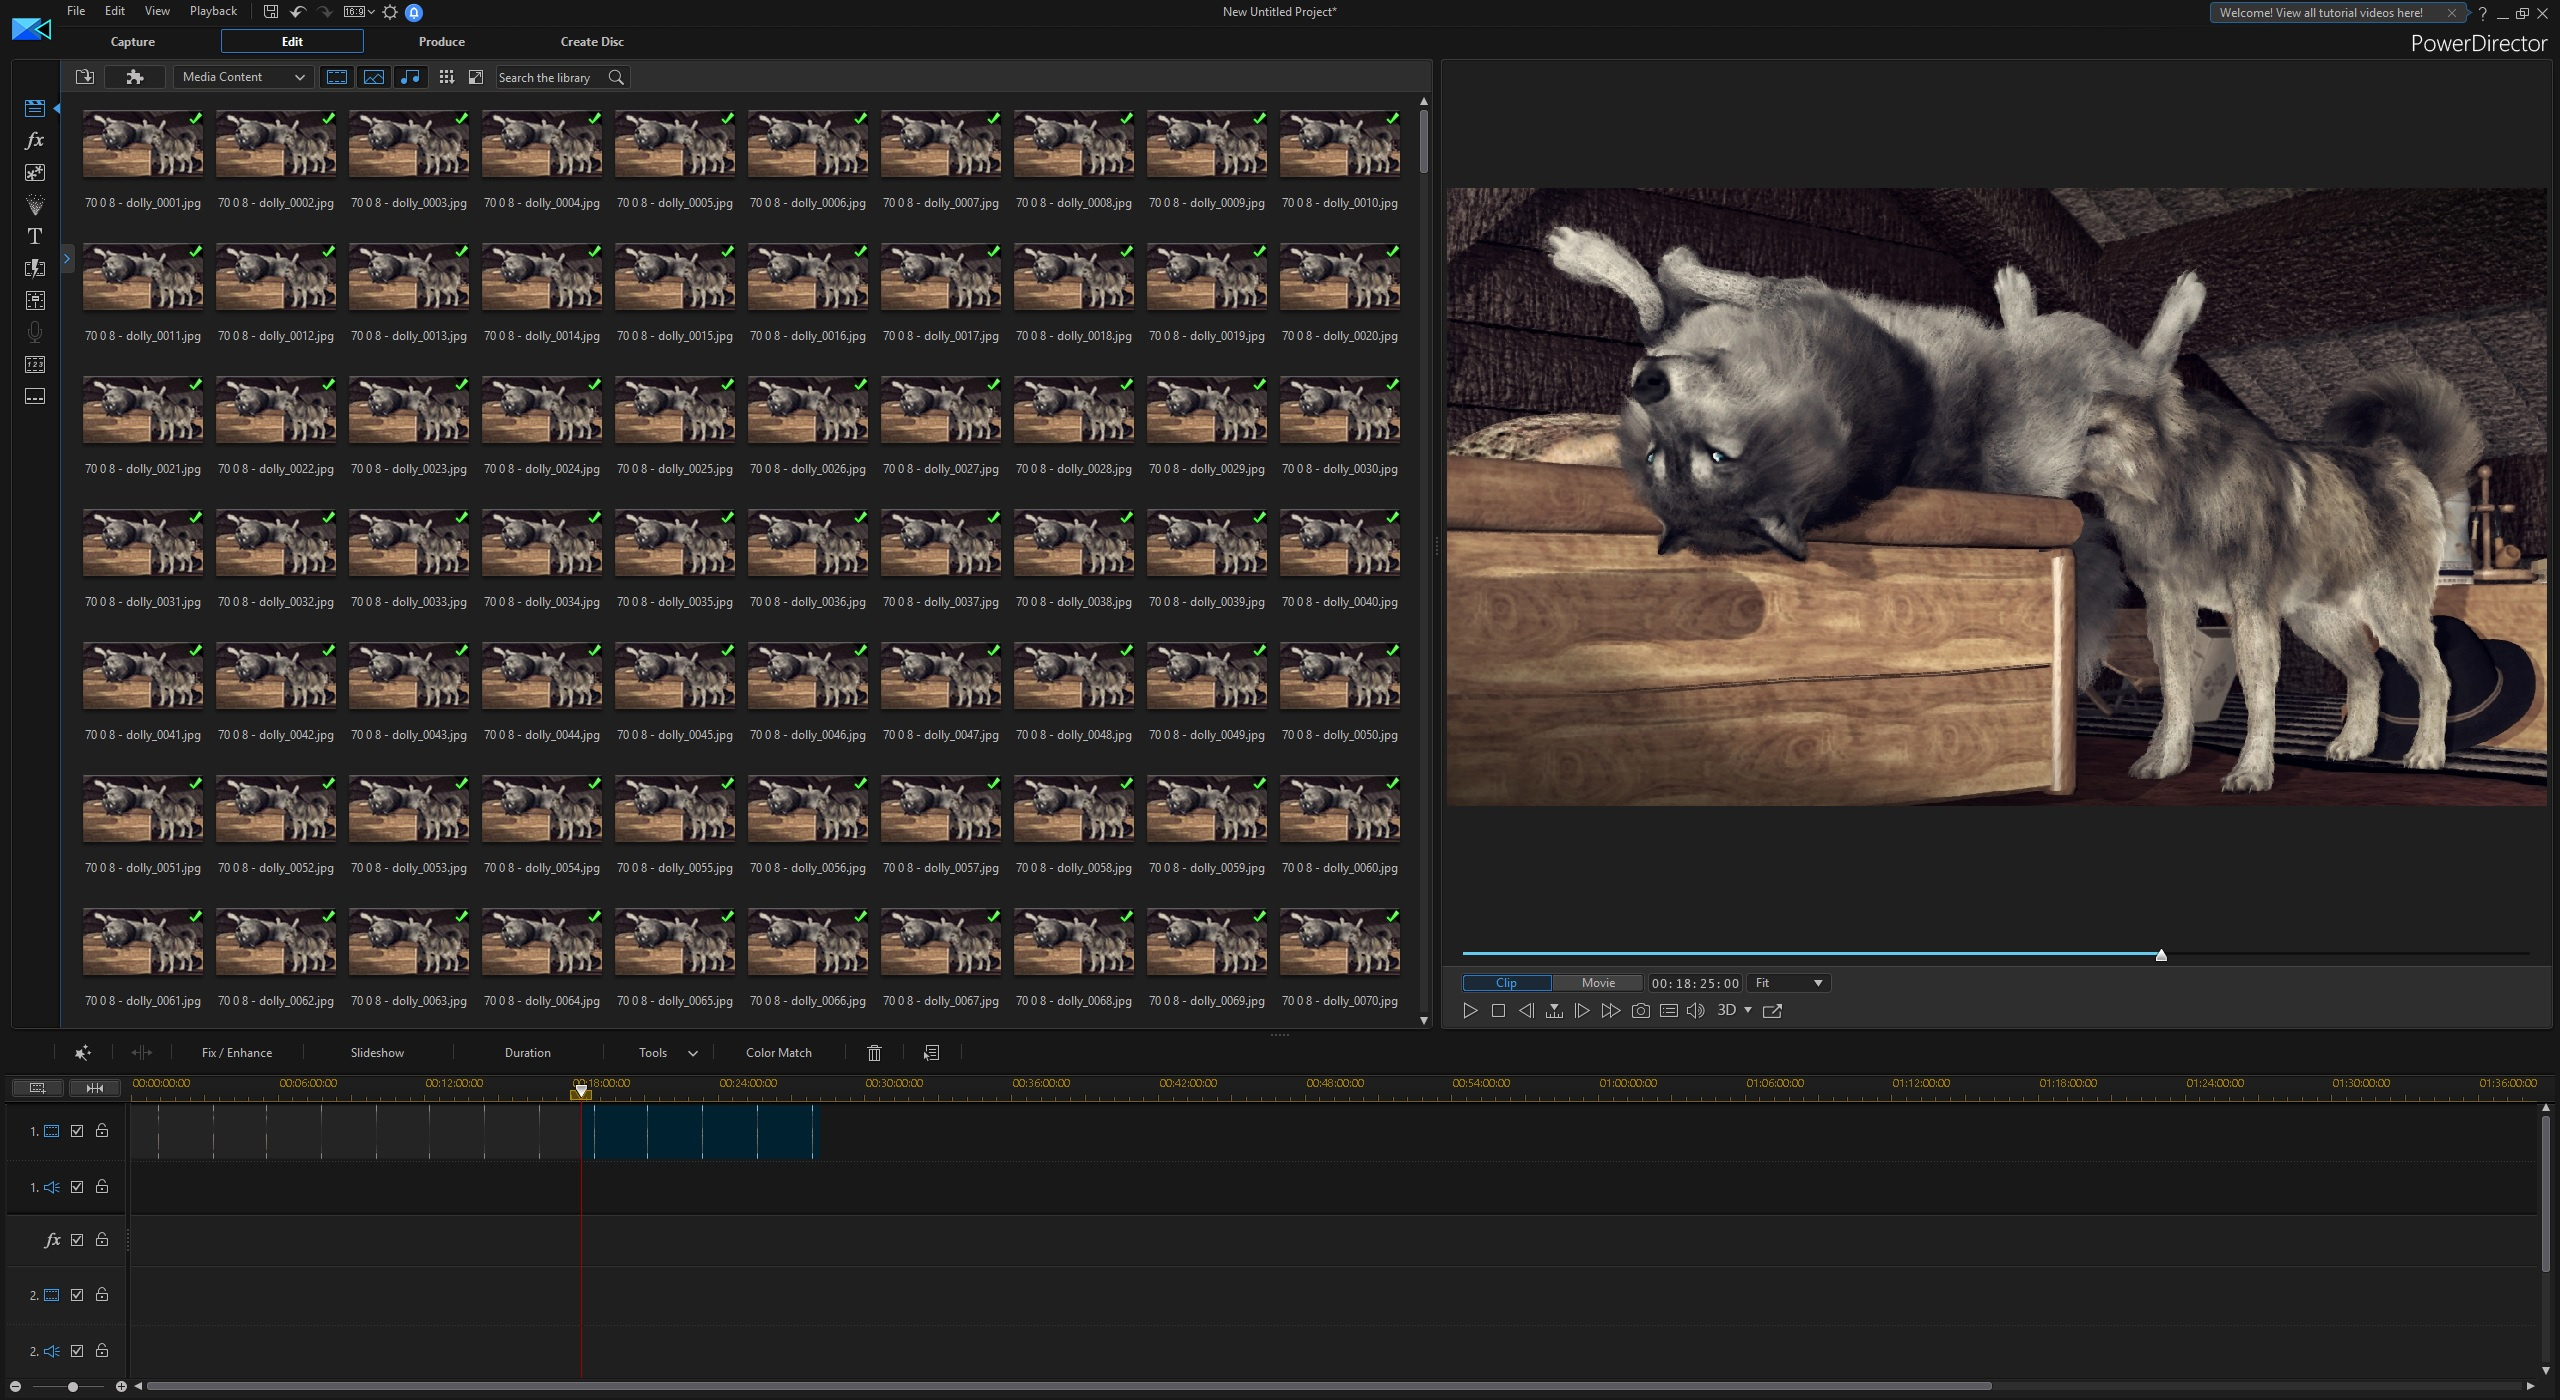Disable video track 1 checkbox
Screen dimensions: 2560x1400
[77, 1131]
